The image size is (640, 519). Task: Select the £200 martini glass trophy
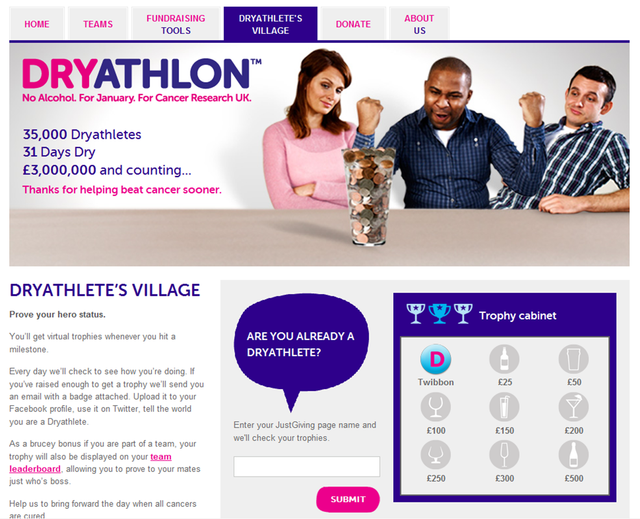(573, 407)
